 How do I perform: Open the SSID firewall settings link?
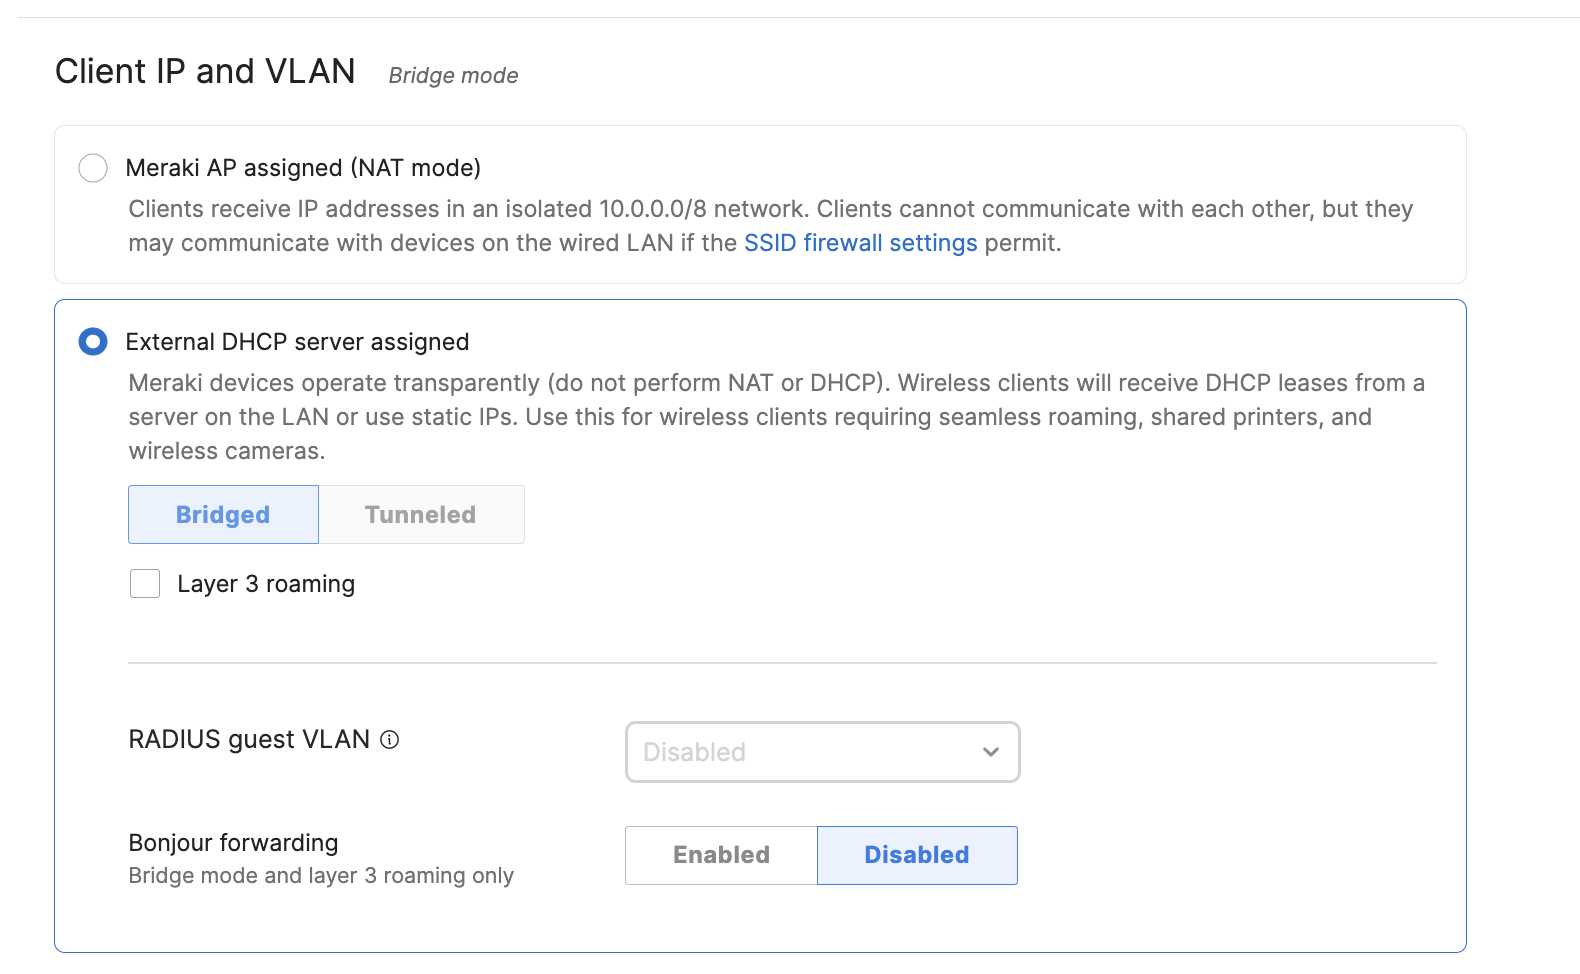[x=860, y=243]
